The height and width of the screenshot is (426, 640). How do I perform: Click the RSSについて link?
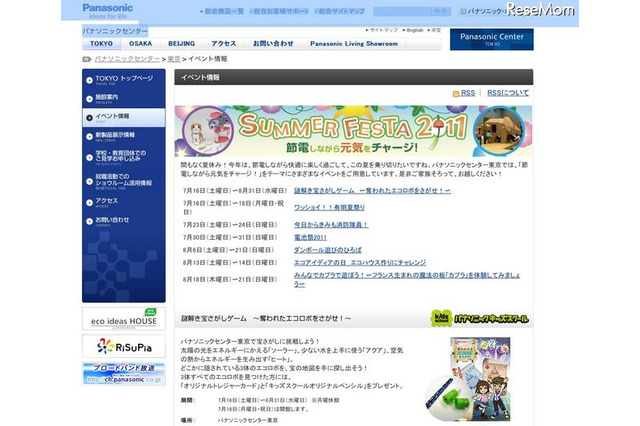click(x=508, y=92)
